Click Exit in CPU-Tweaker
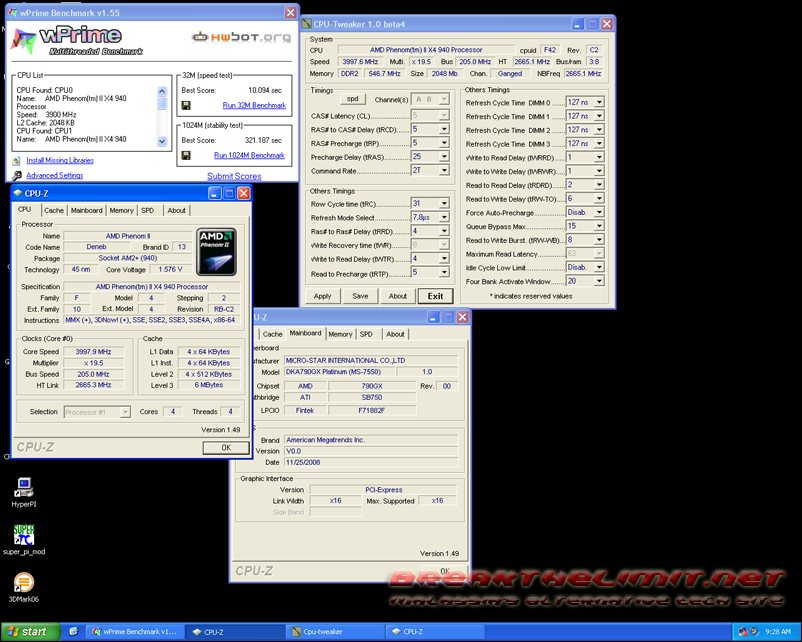 point(435,296)
